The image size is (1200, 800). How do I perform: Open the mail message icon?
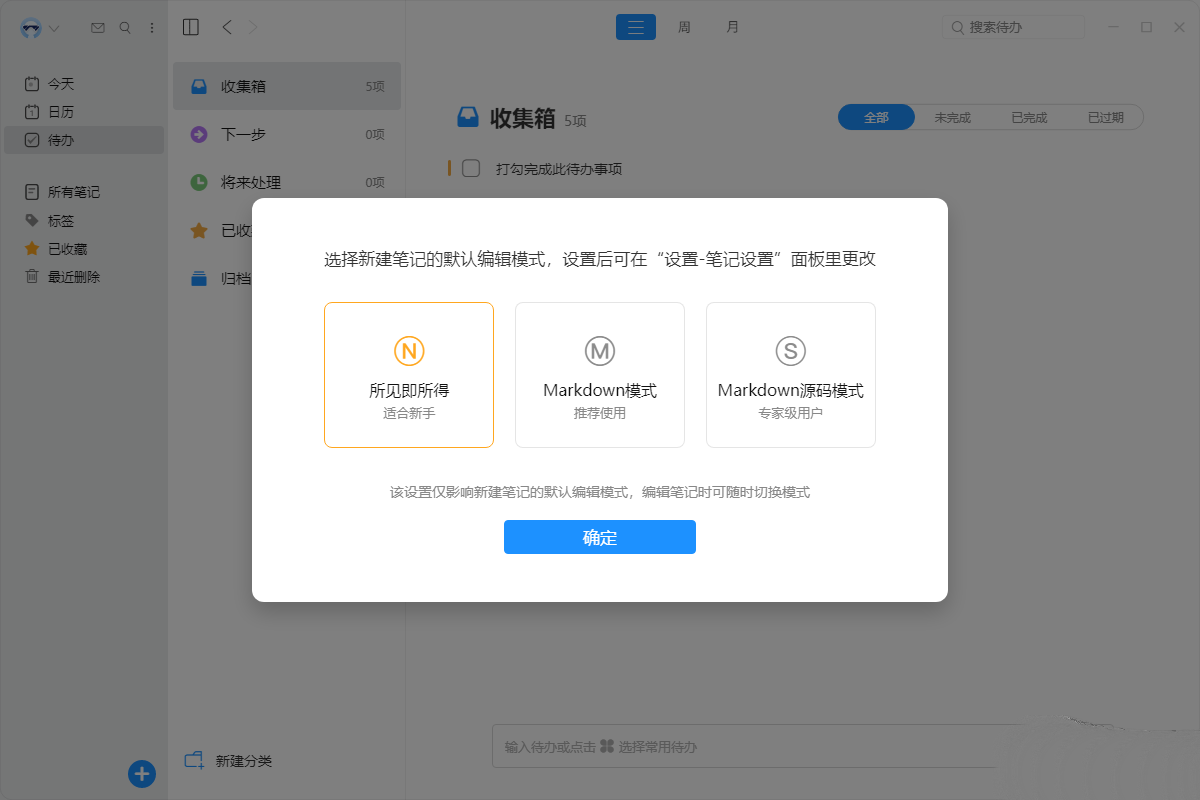tap(97, 28)
